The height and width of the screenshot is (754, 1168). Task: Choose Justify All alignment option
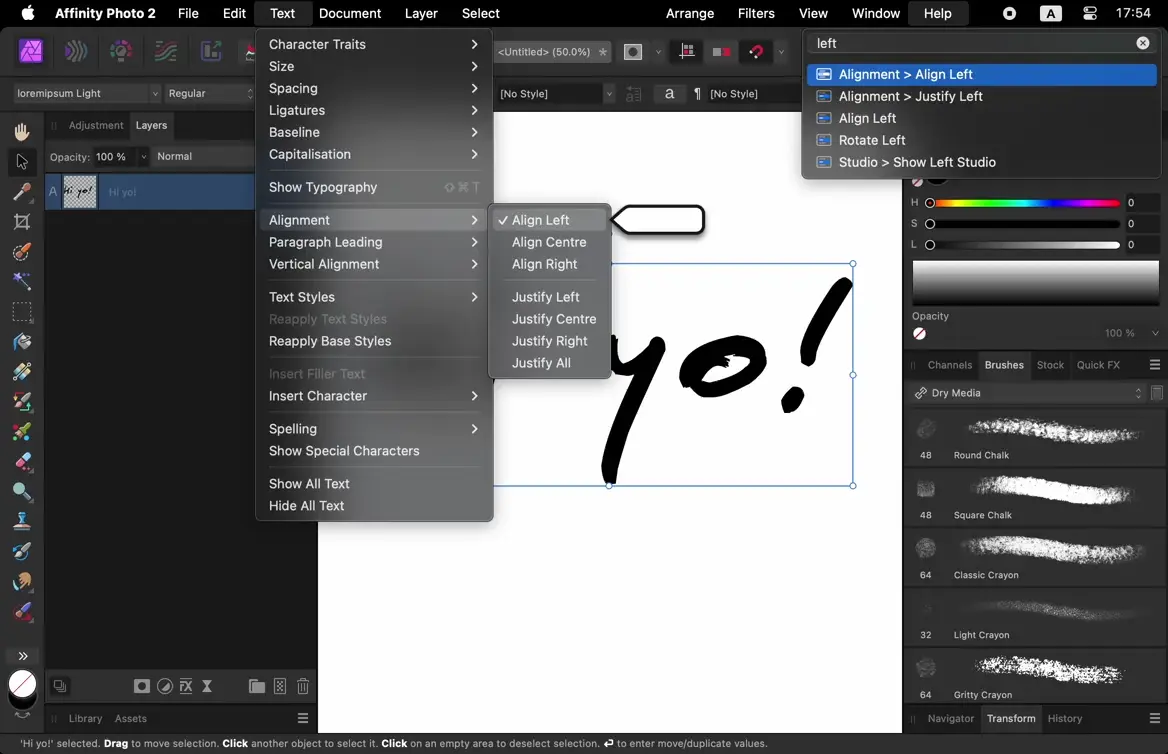point(541,363)
